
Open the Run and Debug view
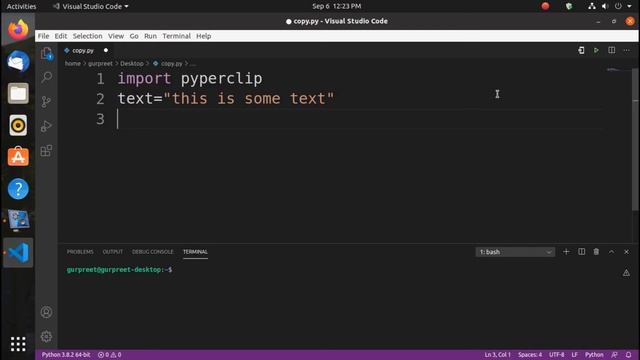[x=47, y=126]
